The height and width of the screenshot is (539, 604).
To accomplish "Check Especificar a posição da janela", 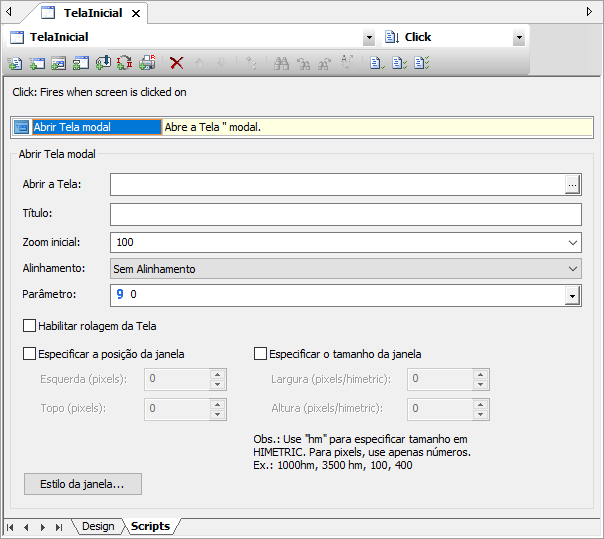I will (29, 354).
